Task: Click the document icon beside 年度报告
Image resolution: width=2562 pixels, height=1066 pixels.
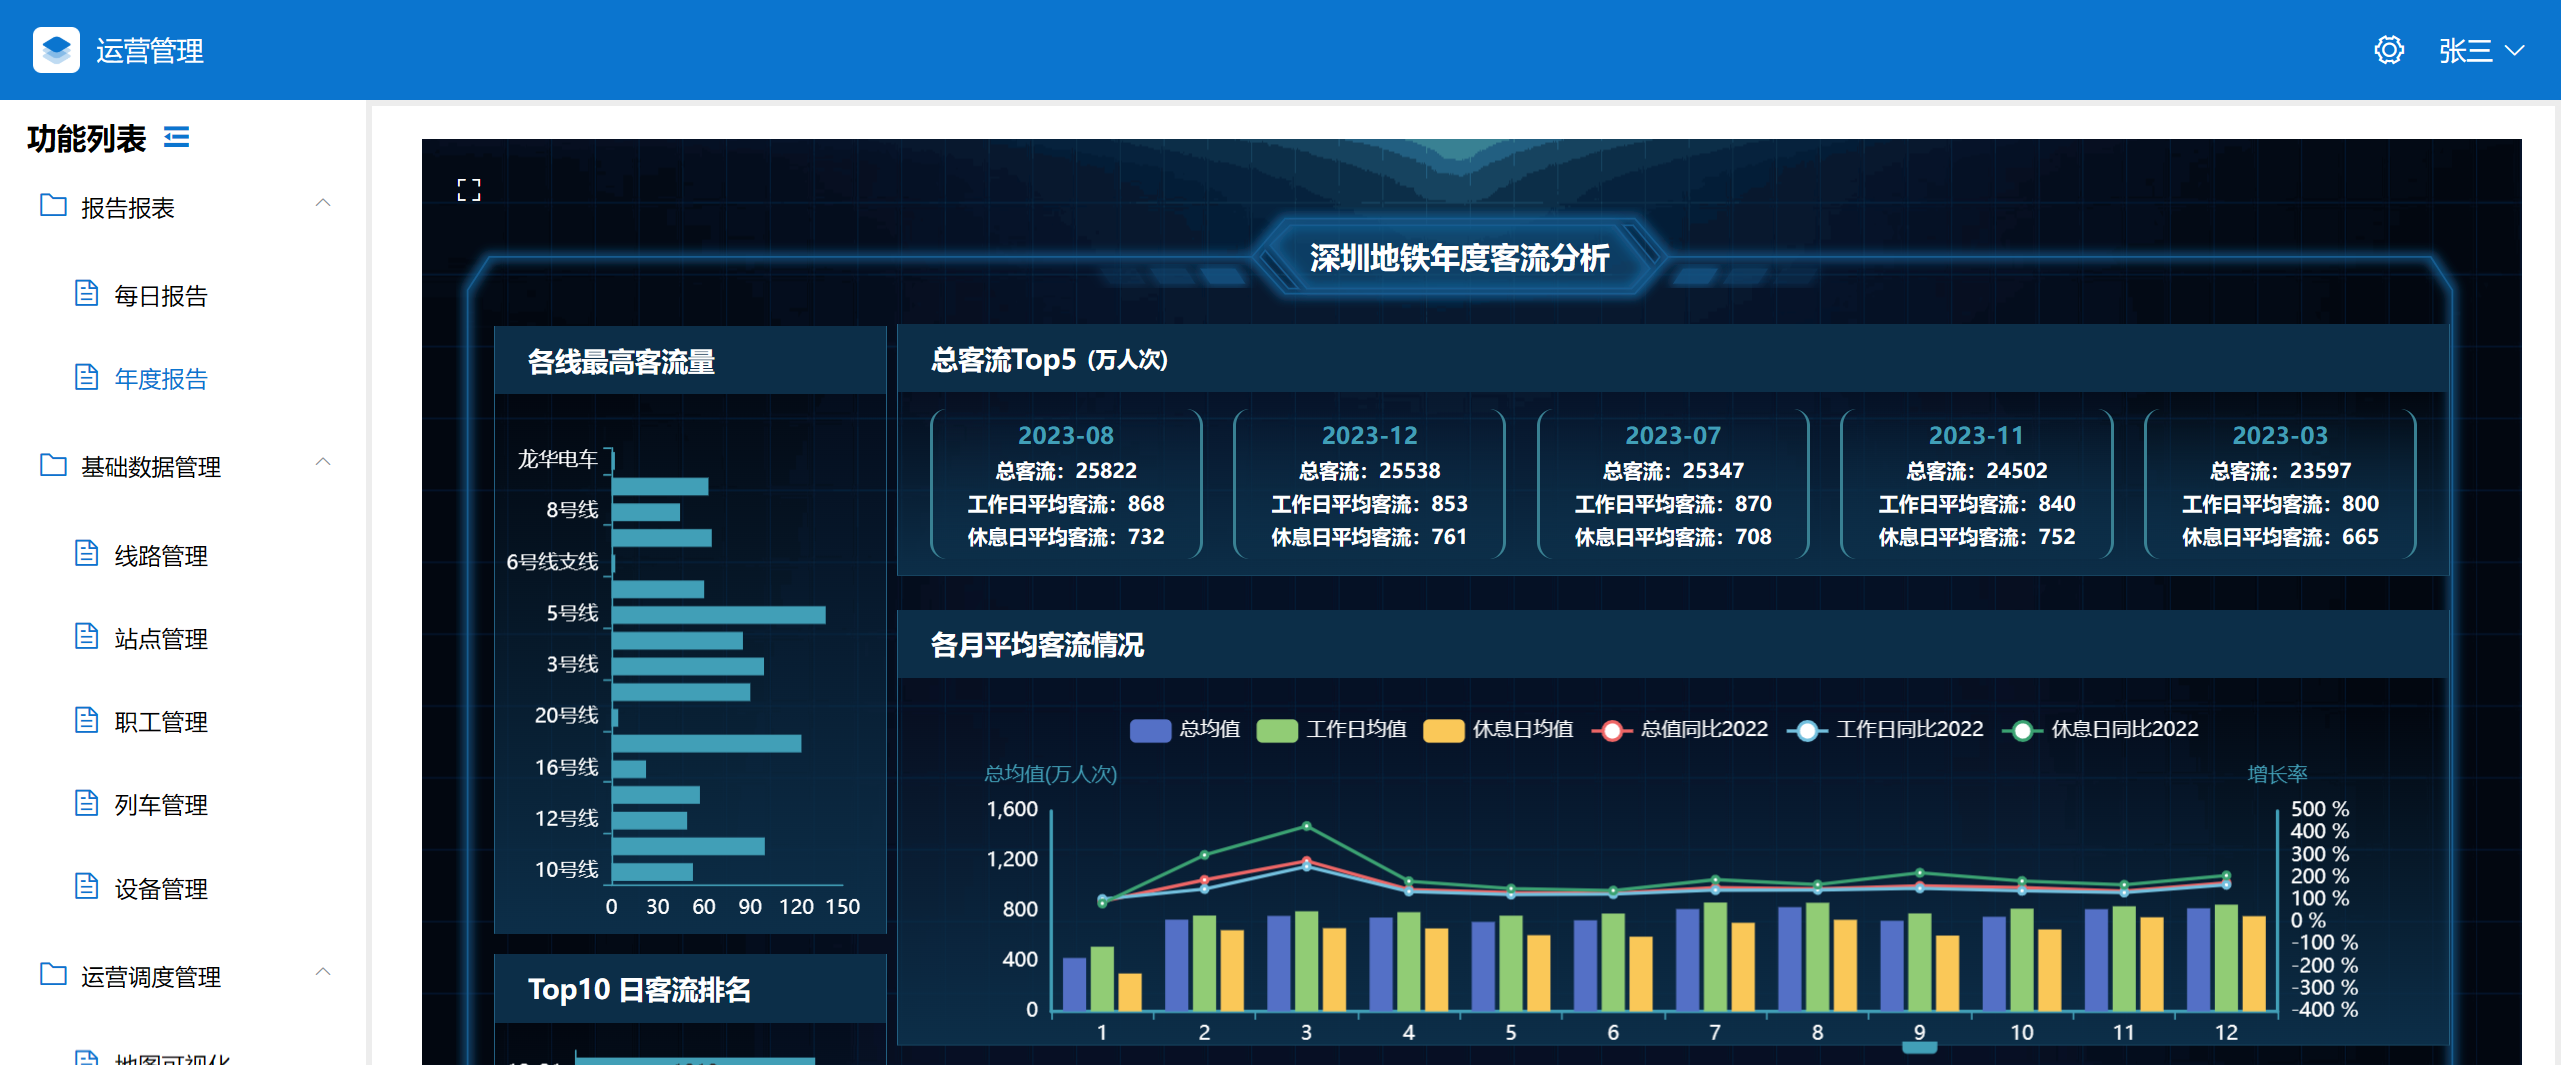Action: coord(87,377)
